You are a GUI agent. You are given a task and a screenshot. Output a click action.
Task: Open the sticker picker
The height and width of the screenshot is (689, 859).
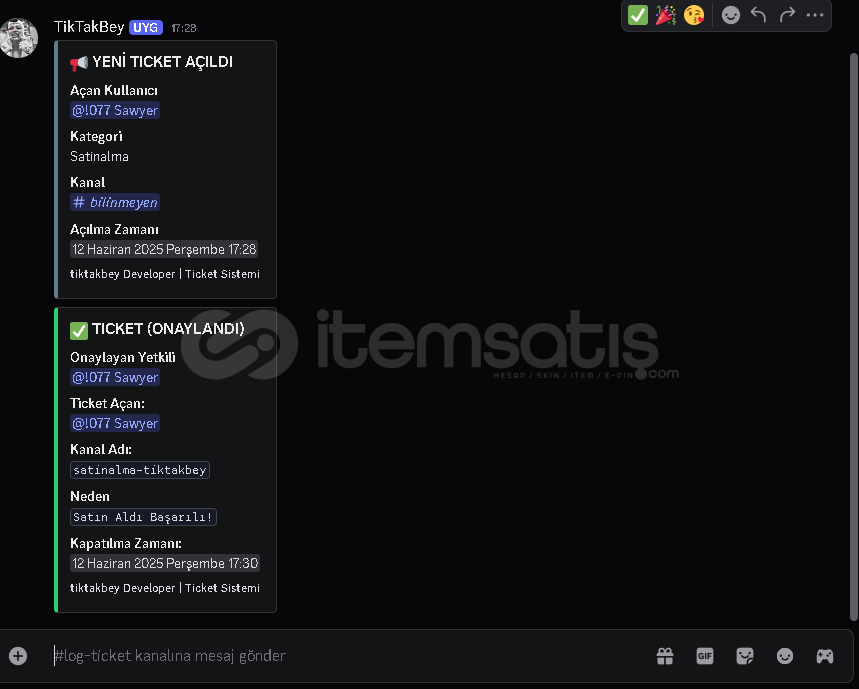tap(745, 656)
